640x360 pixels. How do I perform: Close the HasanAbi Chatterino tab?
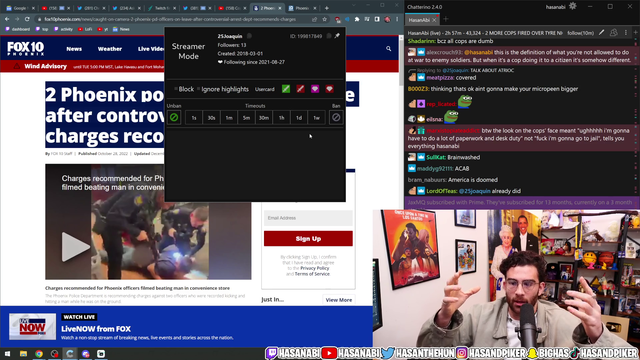434,20
